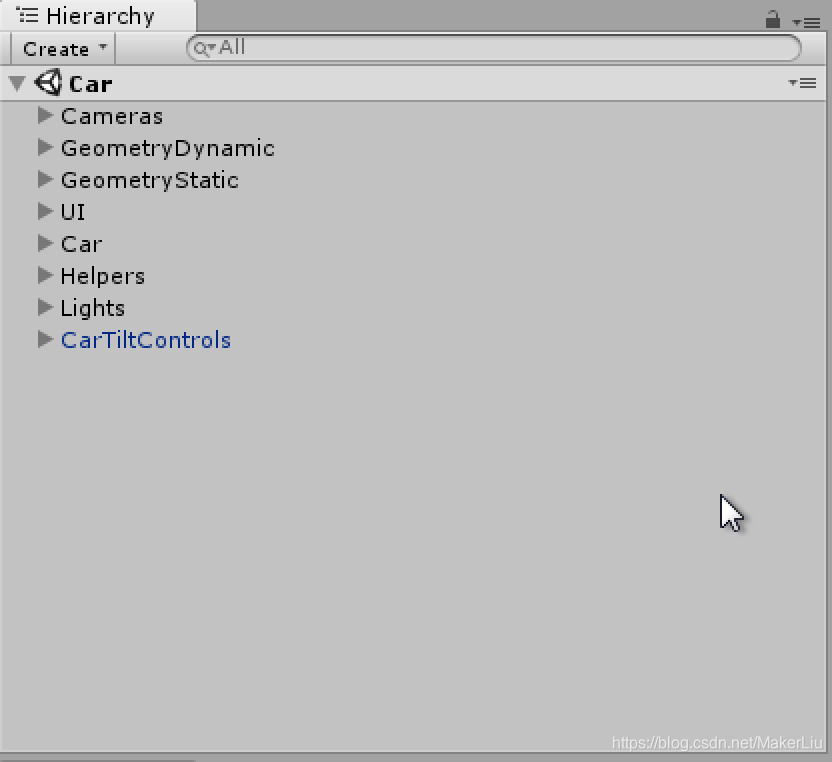The width and height of the screenshot is (832, 762).
Task: Expand the Cameras object
Action: [x=46, y=115]
